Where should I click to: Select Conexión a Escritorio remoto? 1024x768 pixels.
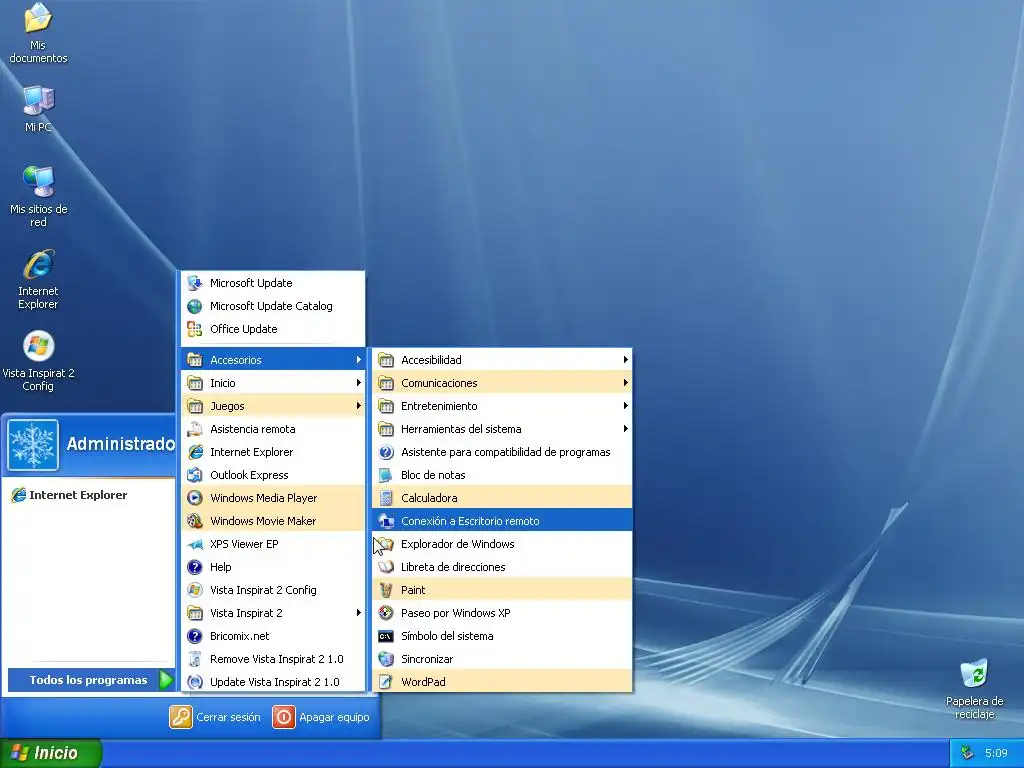click(x=502, y=520)
